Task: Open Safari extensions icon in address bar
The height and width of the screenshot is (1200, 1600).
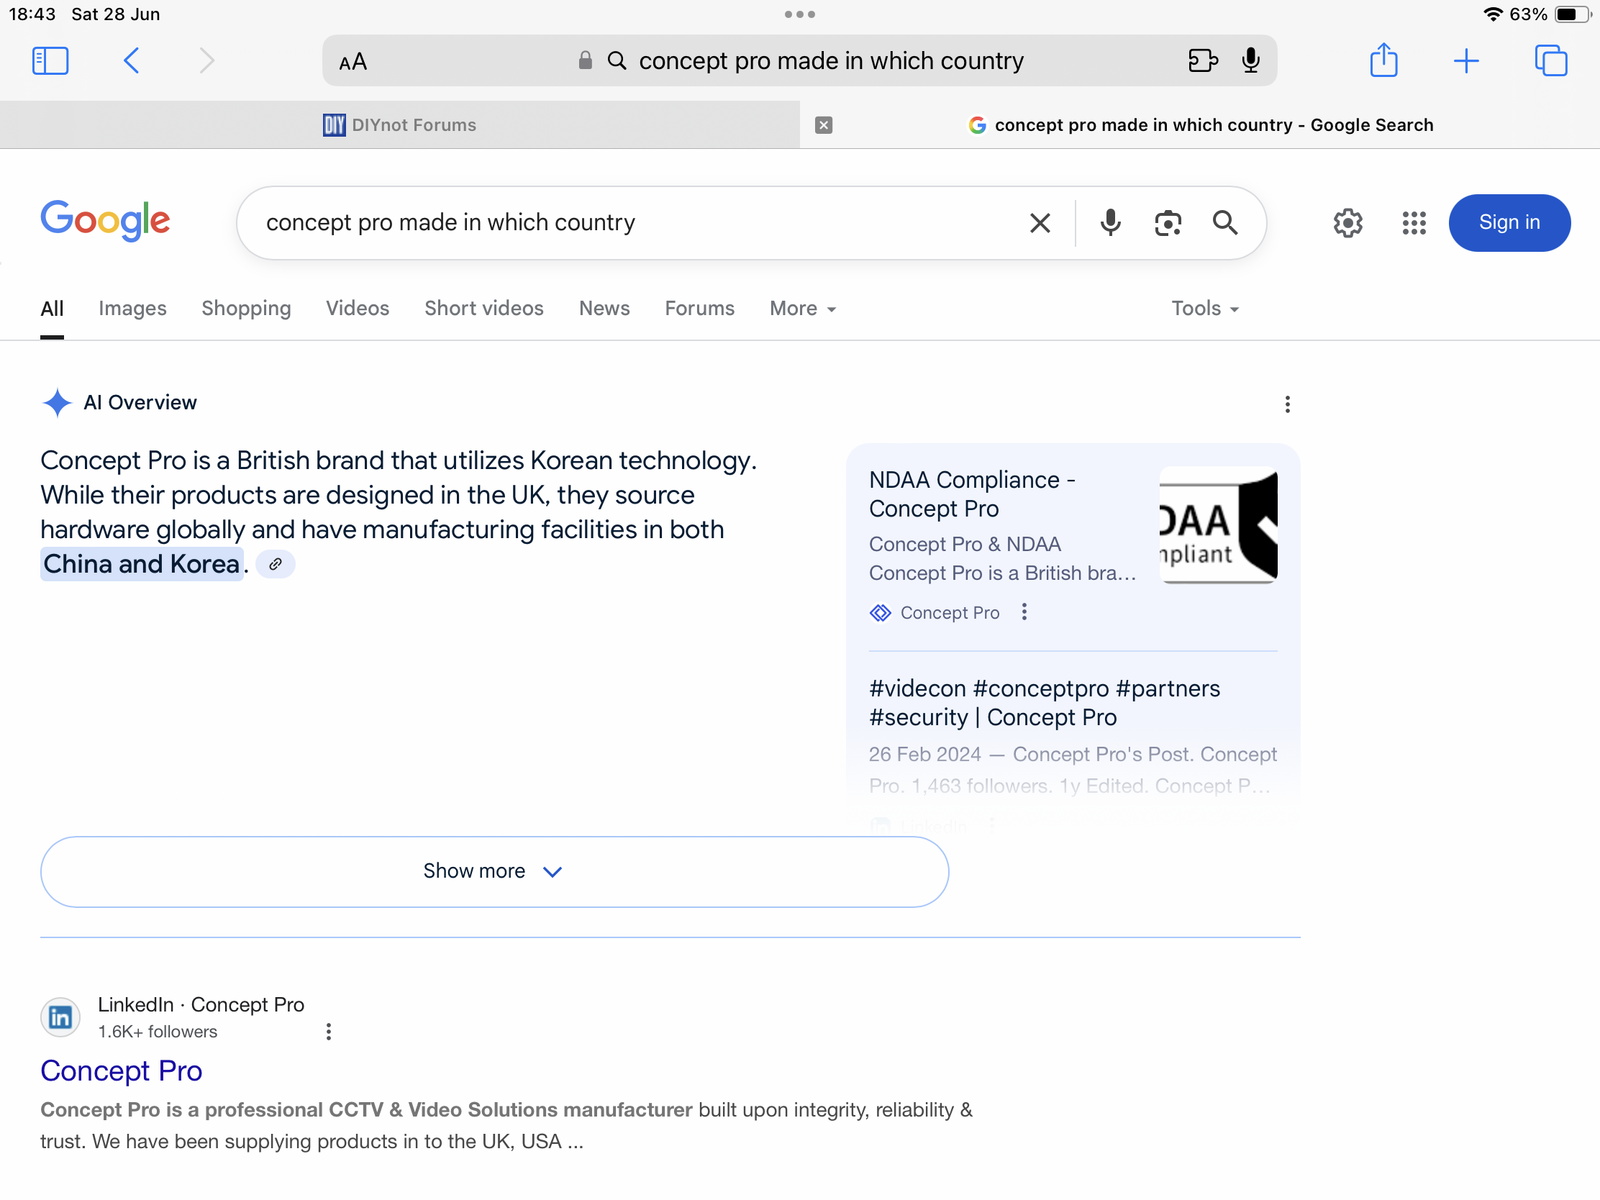Action: click(1203, 61)
